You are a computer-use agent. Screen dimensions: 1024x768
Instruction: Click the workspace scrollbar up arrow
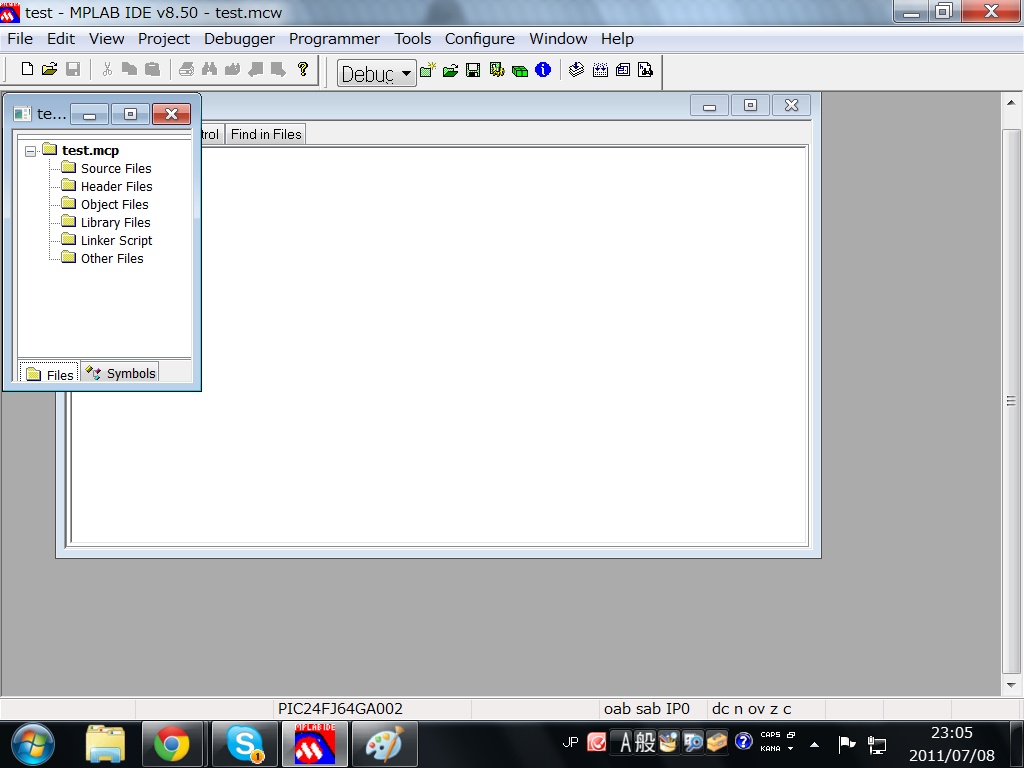(x=1011, y=103)
